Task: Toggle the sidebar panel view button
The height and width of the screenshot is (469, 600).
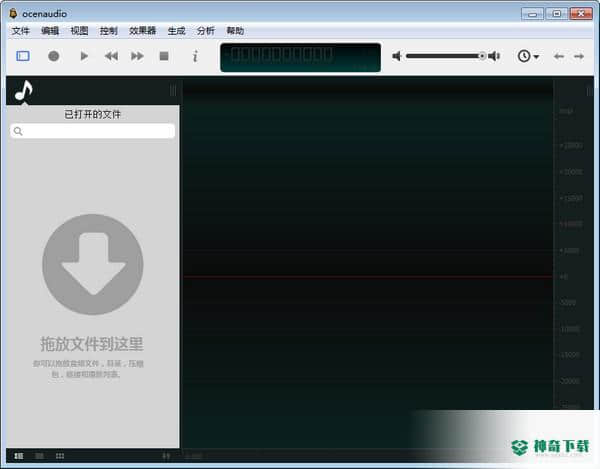Action: point(23,56)
